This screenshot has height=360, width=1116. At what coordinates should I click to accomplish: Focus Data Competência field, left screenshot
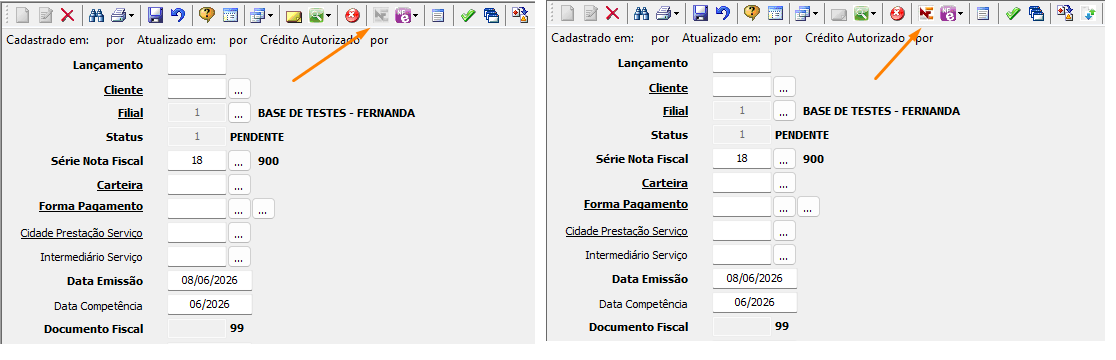pos(210,305)
